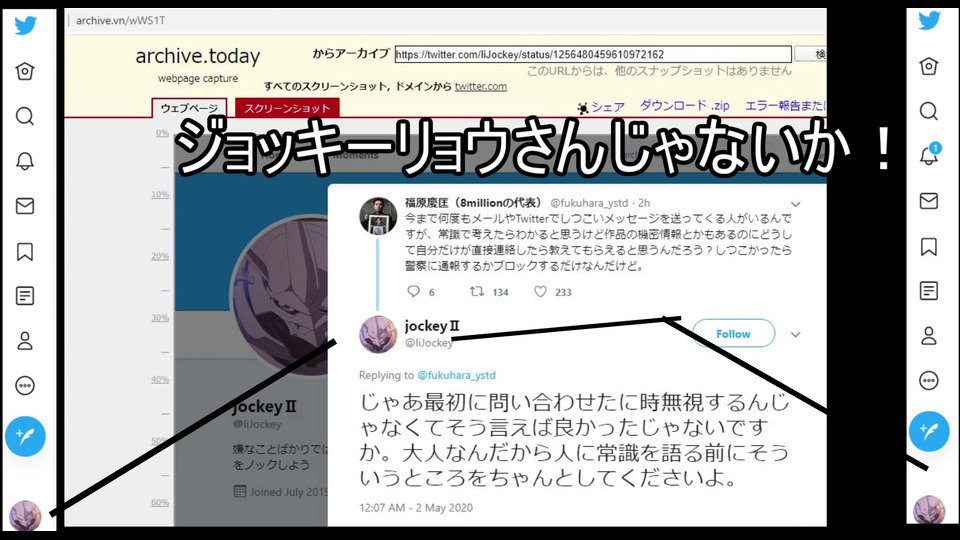Open Messages envelope in left sidebar
Image resolution: width=960 pixels, height=540 pixels.
pos(25,206)
